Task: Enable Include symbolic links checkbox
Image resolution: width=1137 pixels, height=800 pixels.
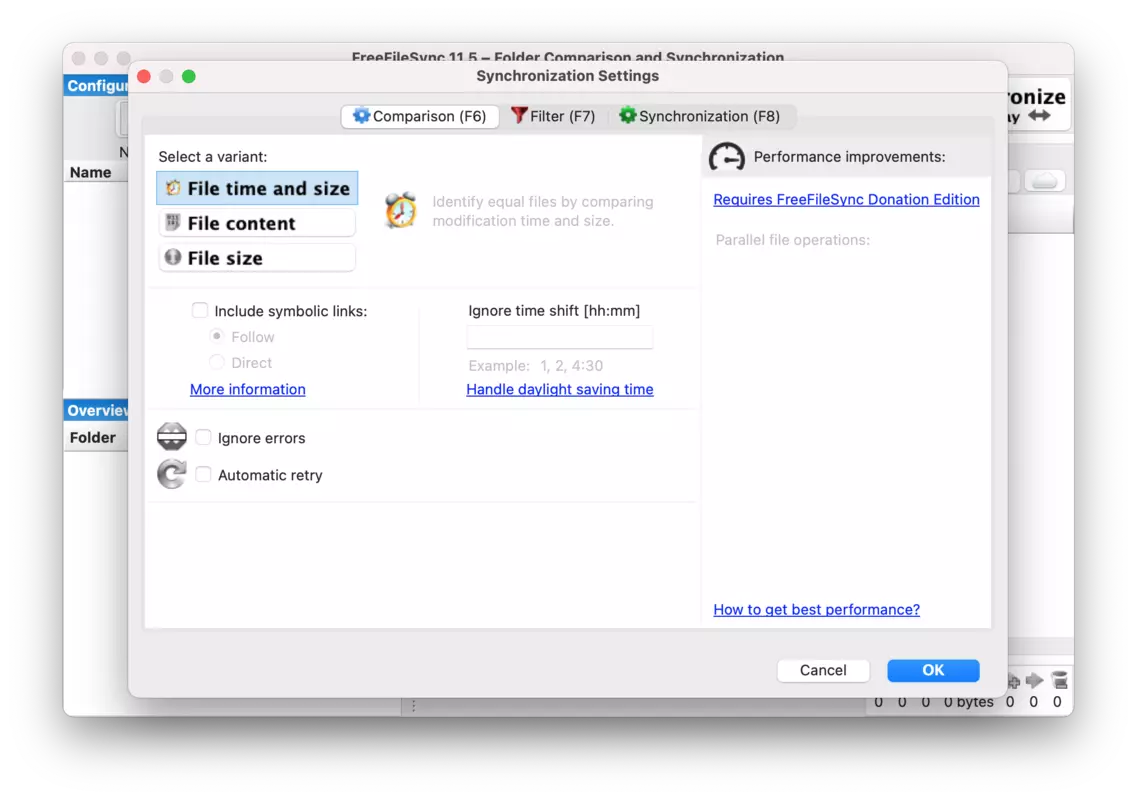Action: [x=199, y=310]
